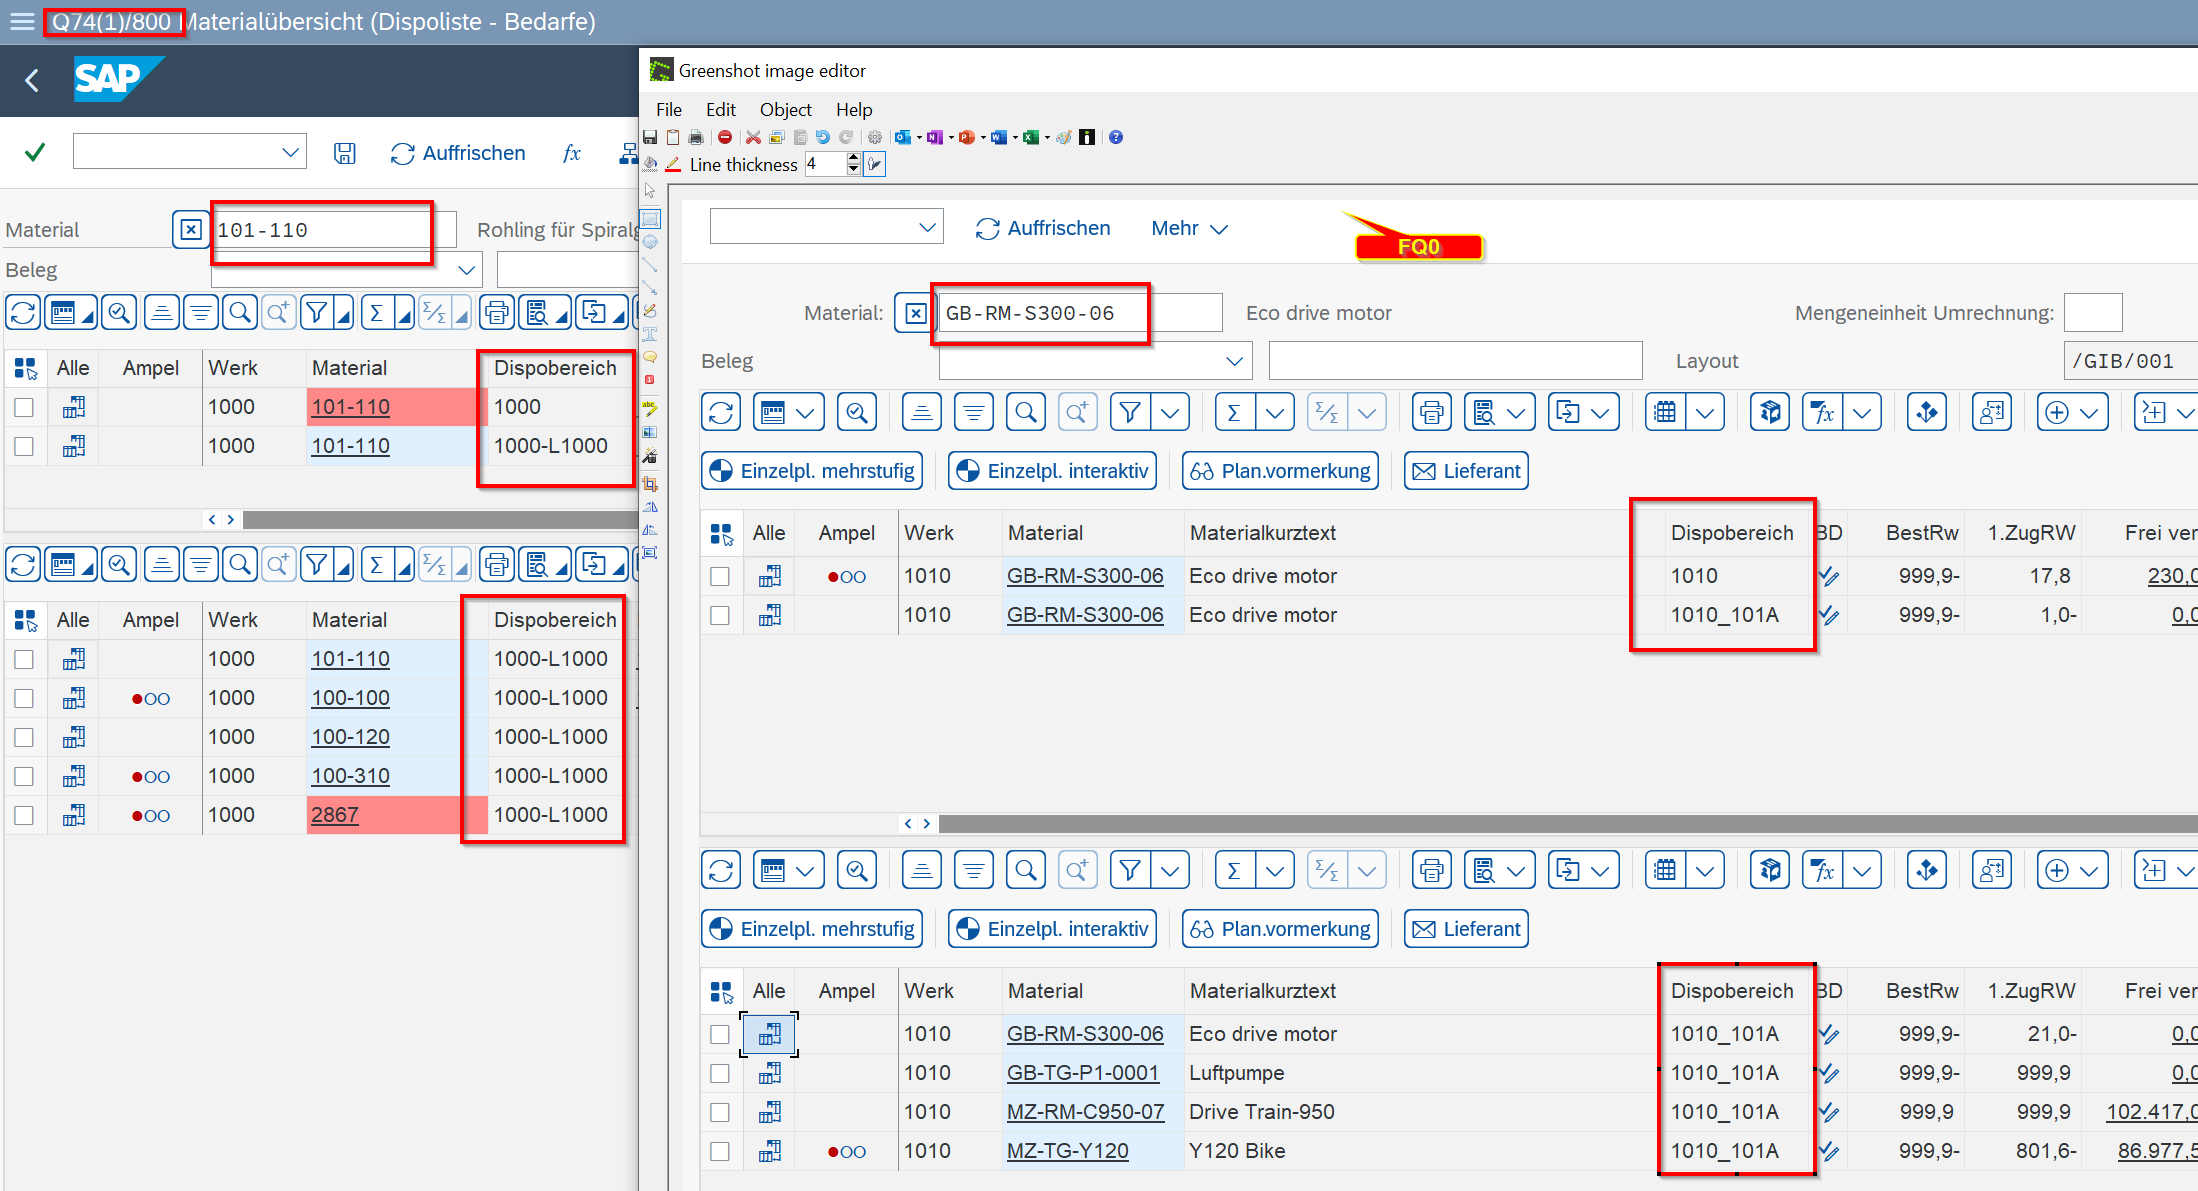The height and width of the screenshot is (1191, 2198).
Task: Click the SAP green checkmark icon
Action: coord(35,152)
